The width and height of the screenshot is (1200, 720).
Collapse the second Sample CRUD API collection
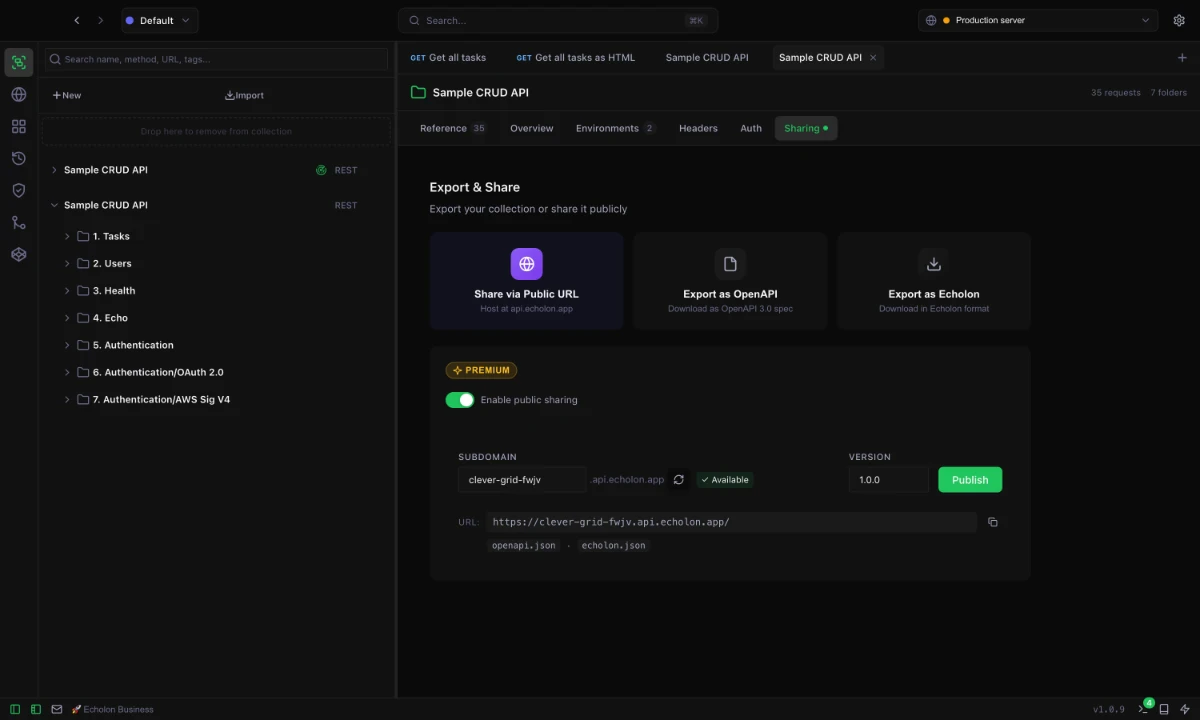[x=54, y=205]
